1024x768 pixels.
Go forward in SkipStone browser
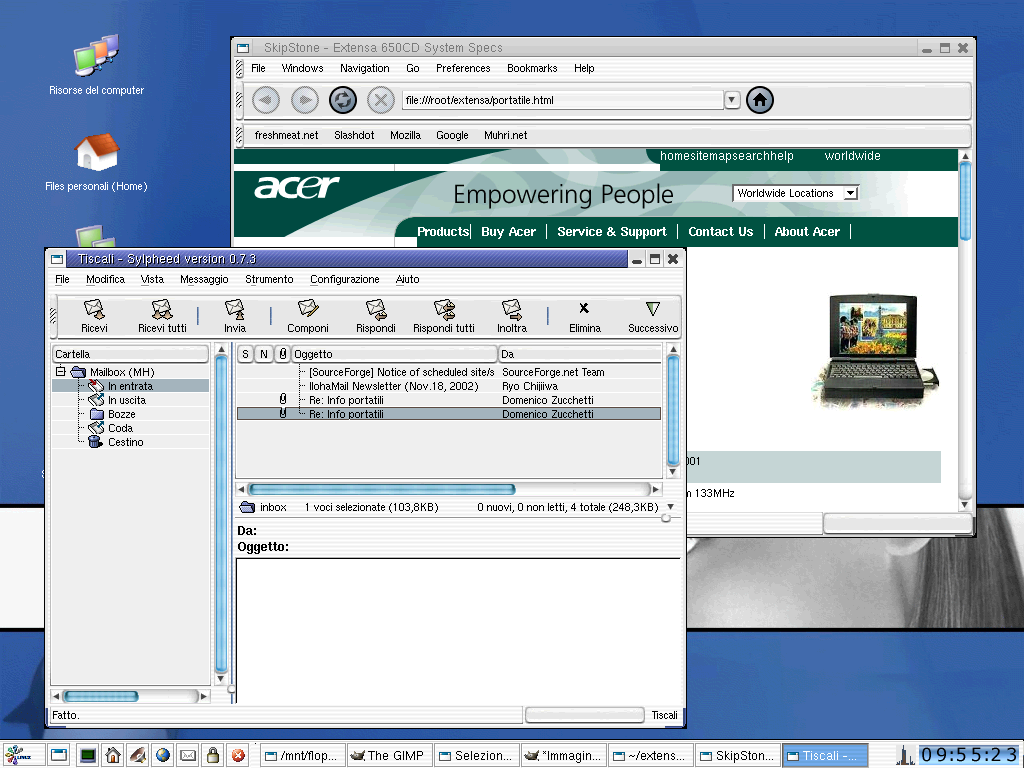point(304,100)
